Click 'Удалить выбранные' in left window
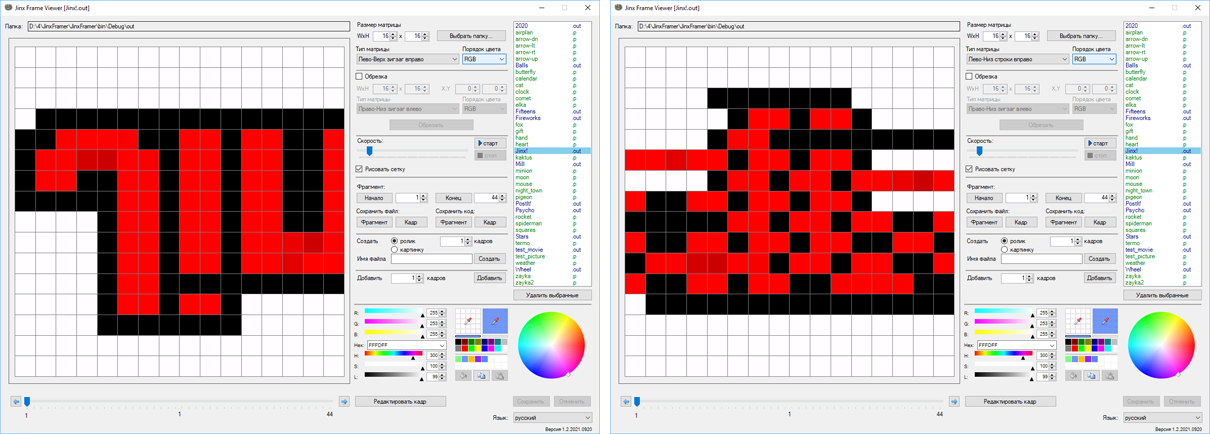The image size is (1210, 434). click(553, 295)
